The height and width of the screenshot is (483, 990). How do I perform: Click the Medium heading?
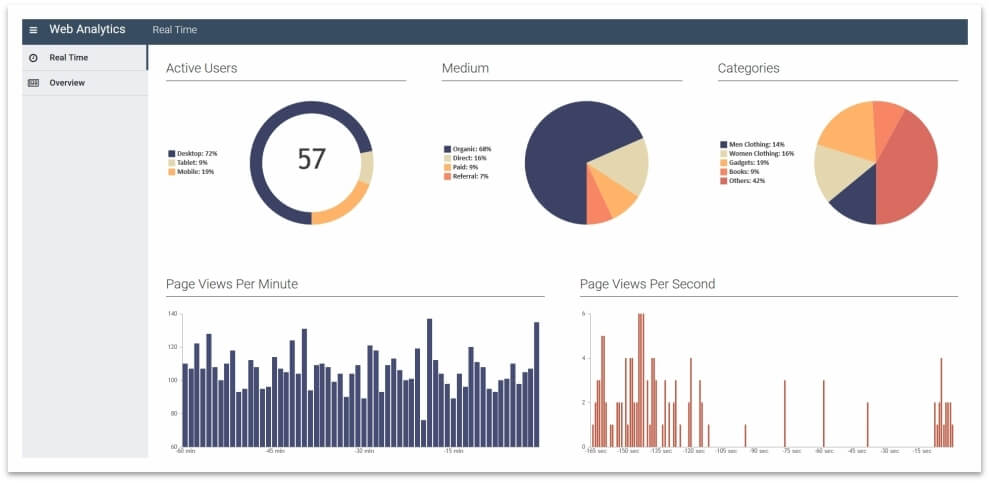point(465,68)
